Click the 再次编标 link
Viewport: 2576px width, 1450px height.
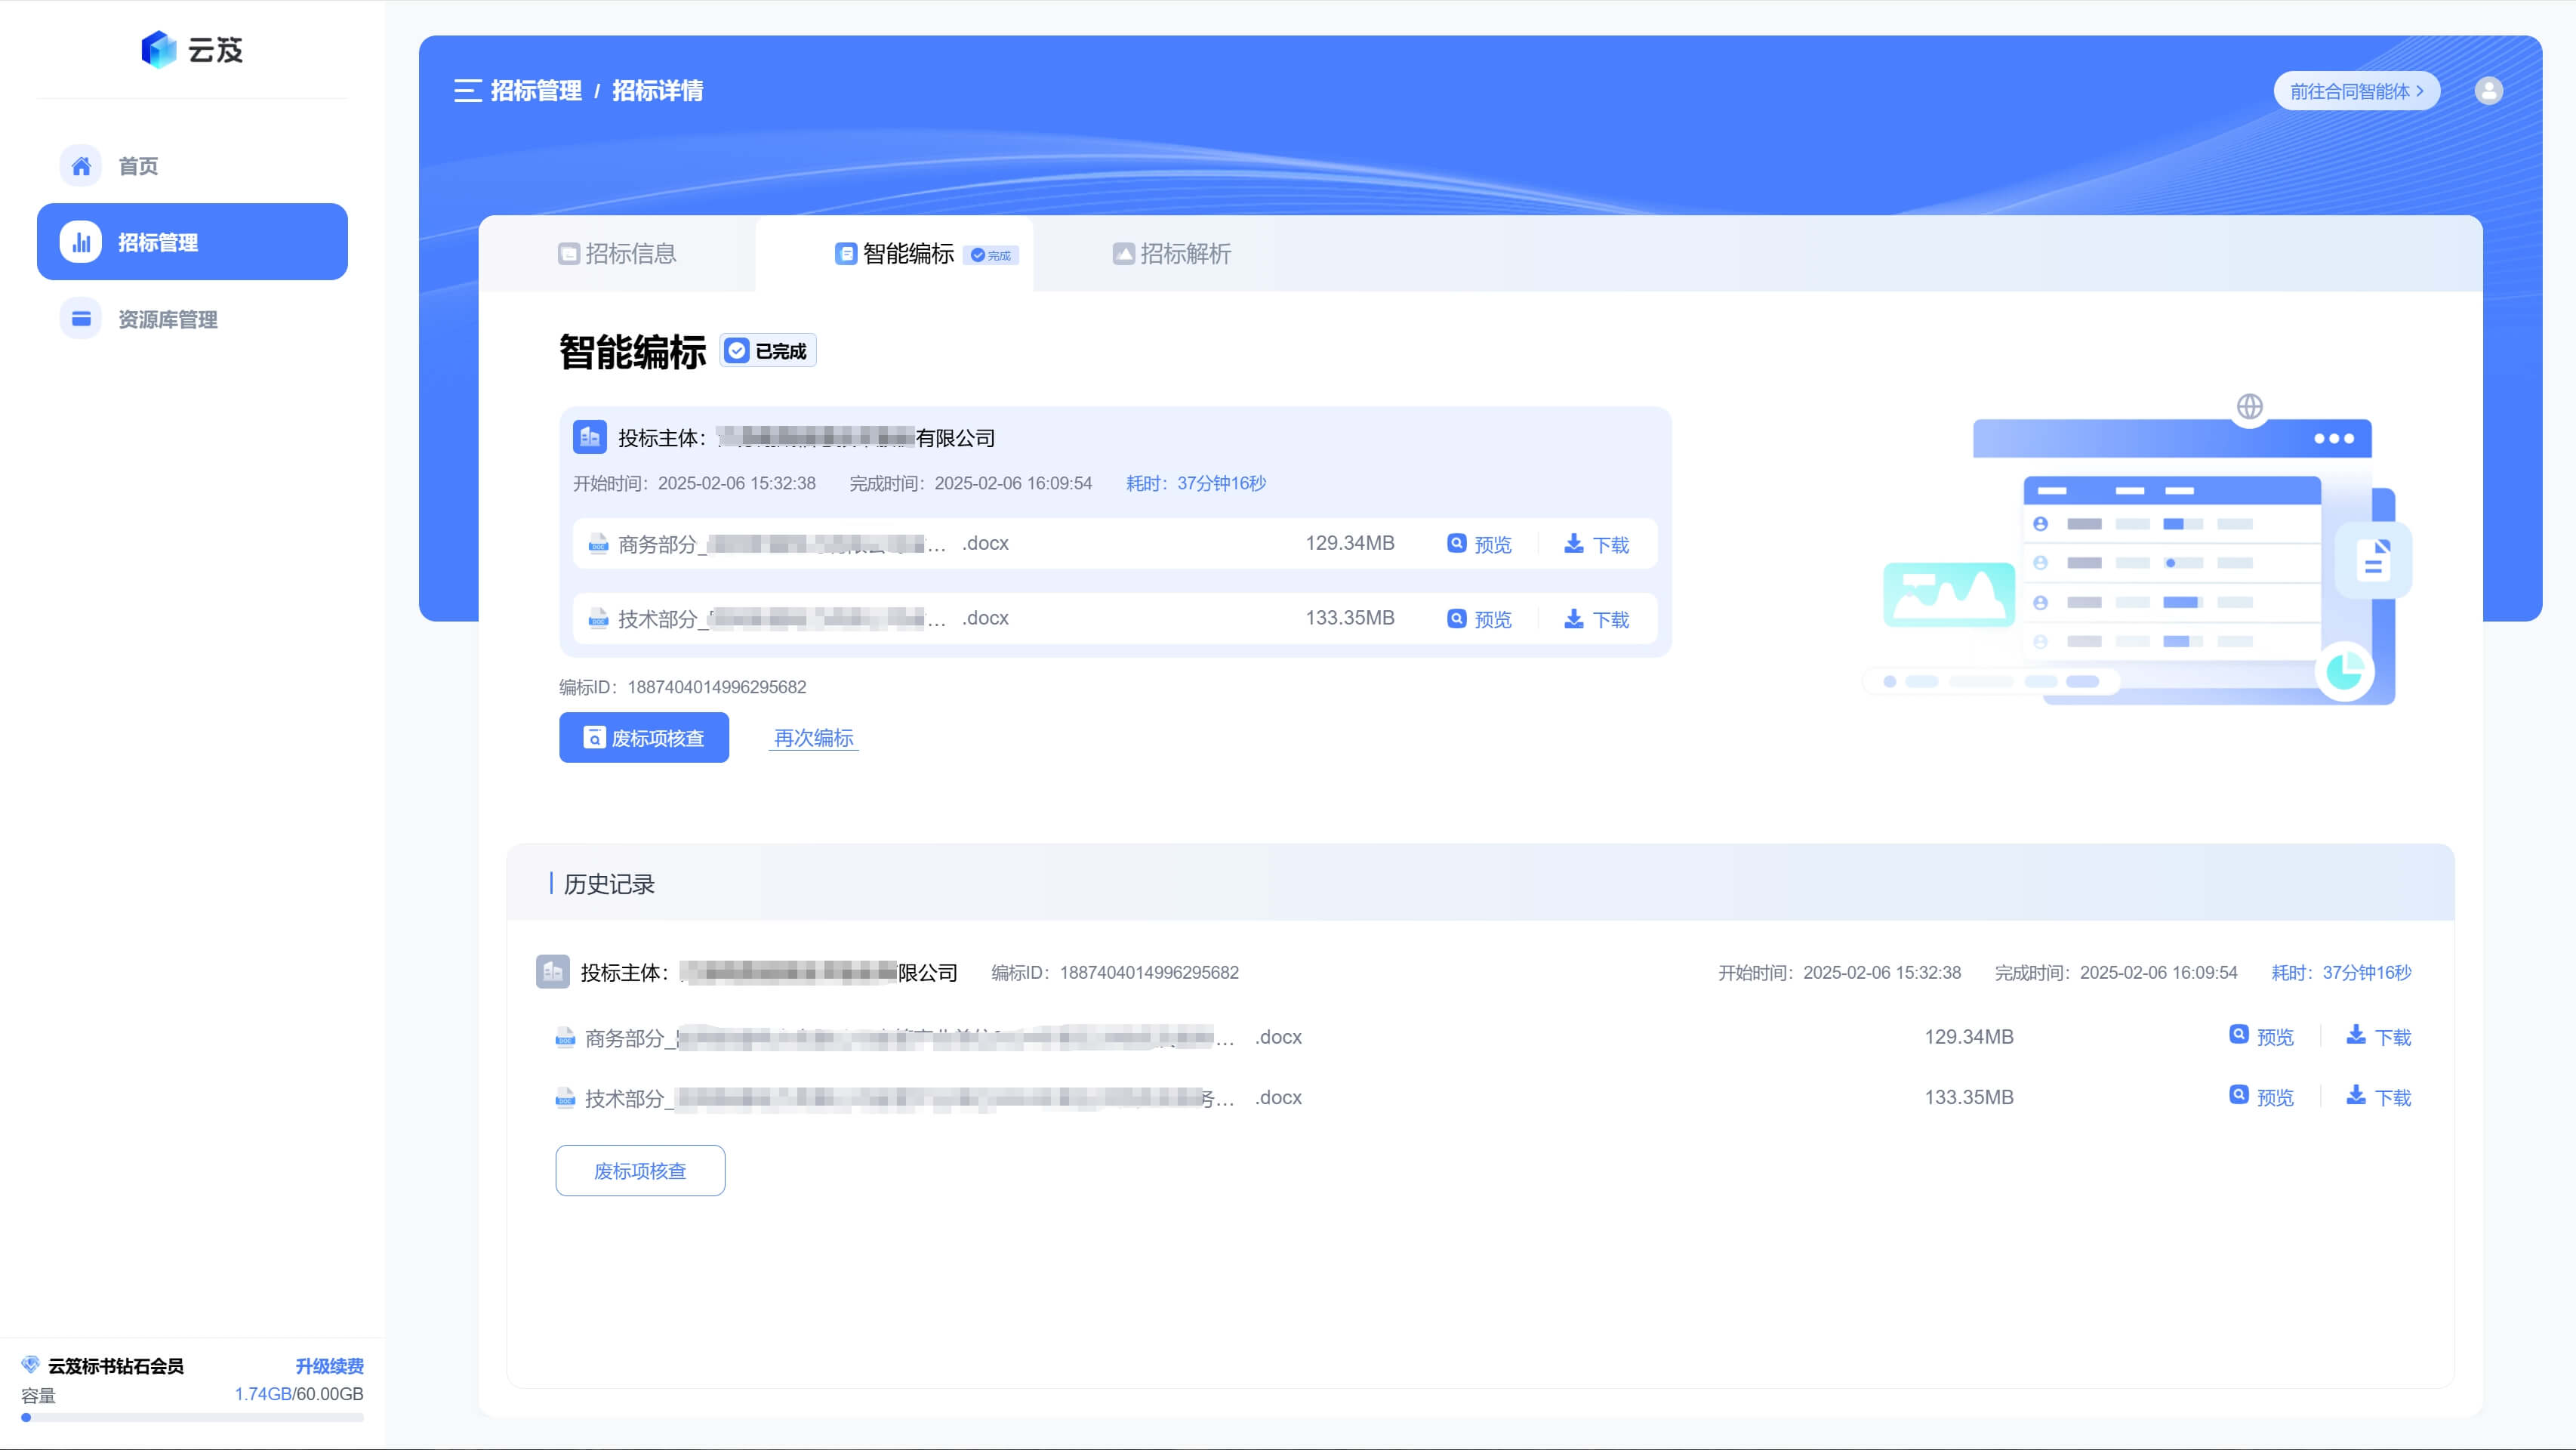click(x=813, y=738)
